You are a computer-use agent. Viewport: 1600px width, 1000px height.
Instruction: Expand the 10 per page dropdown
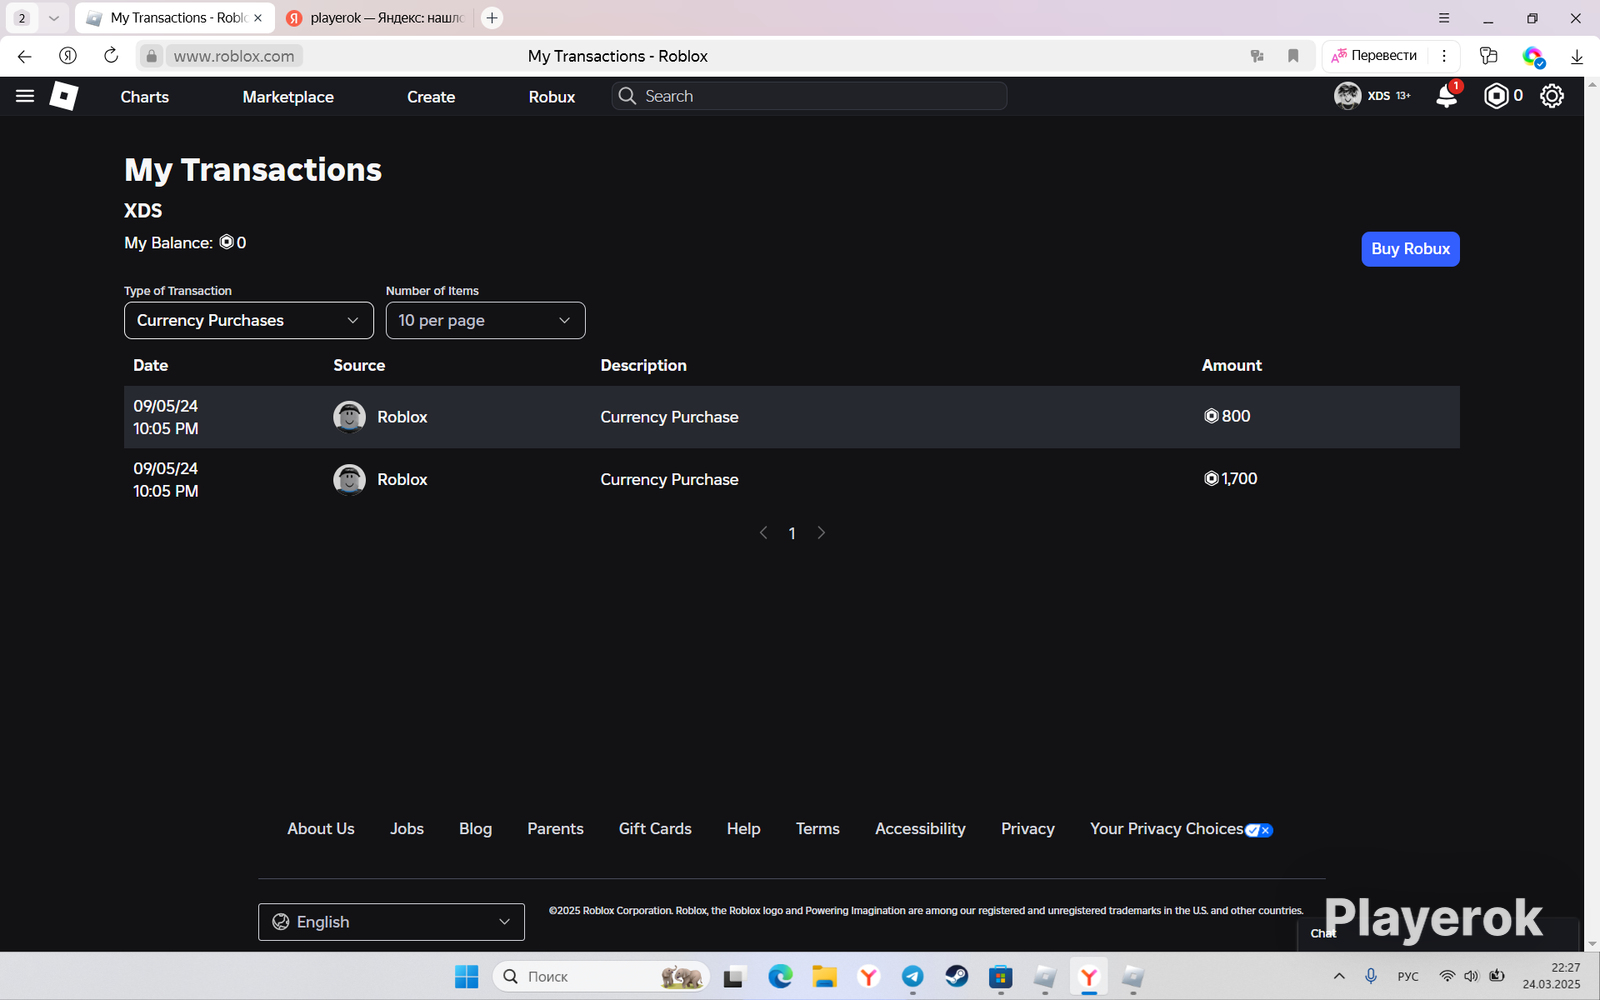pos(485,320)
